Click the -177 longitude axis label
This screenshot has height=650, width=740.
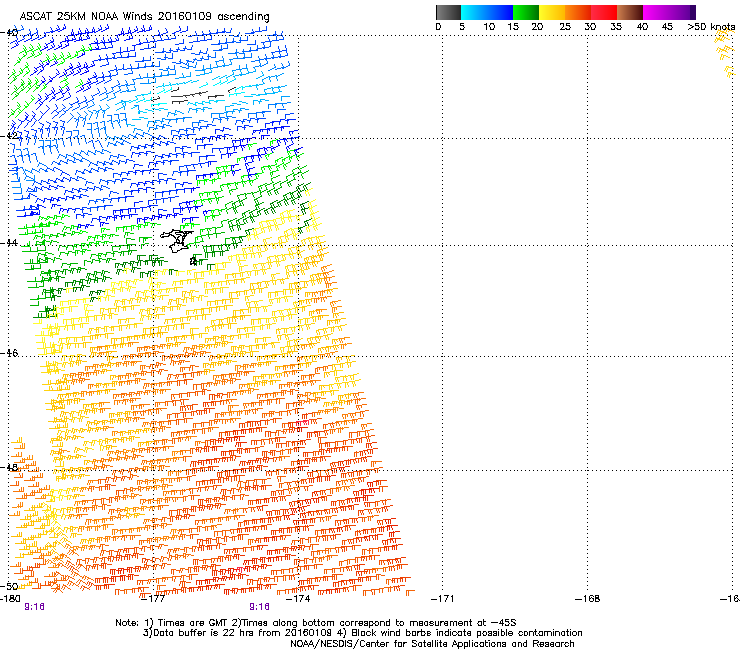coord(153,599)
